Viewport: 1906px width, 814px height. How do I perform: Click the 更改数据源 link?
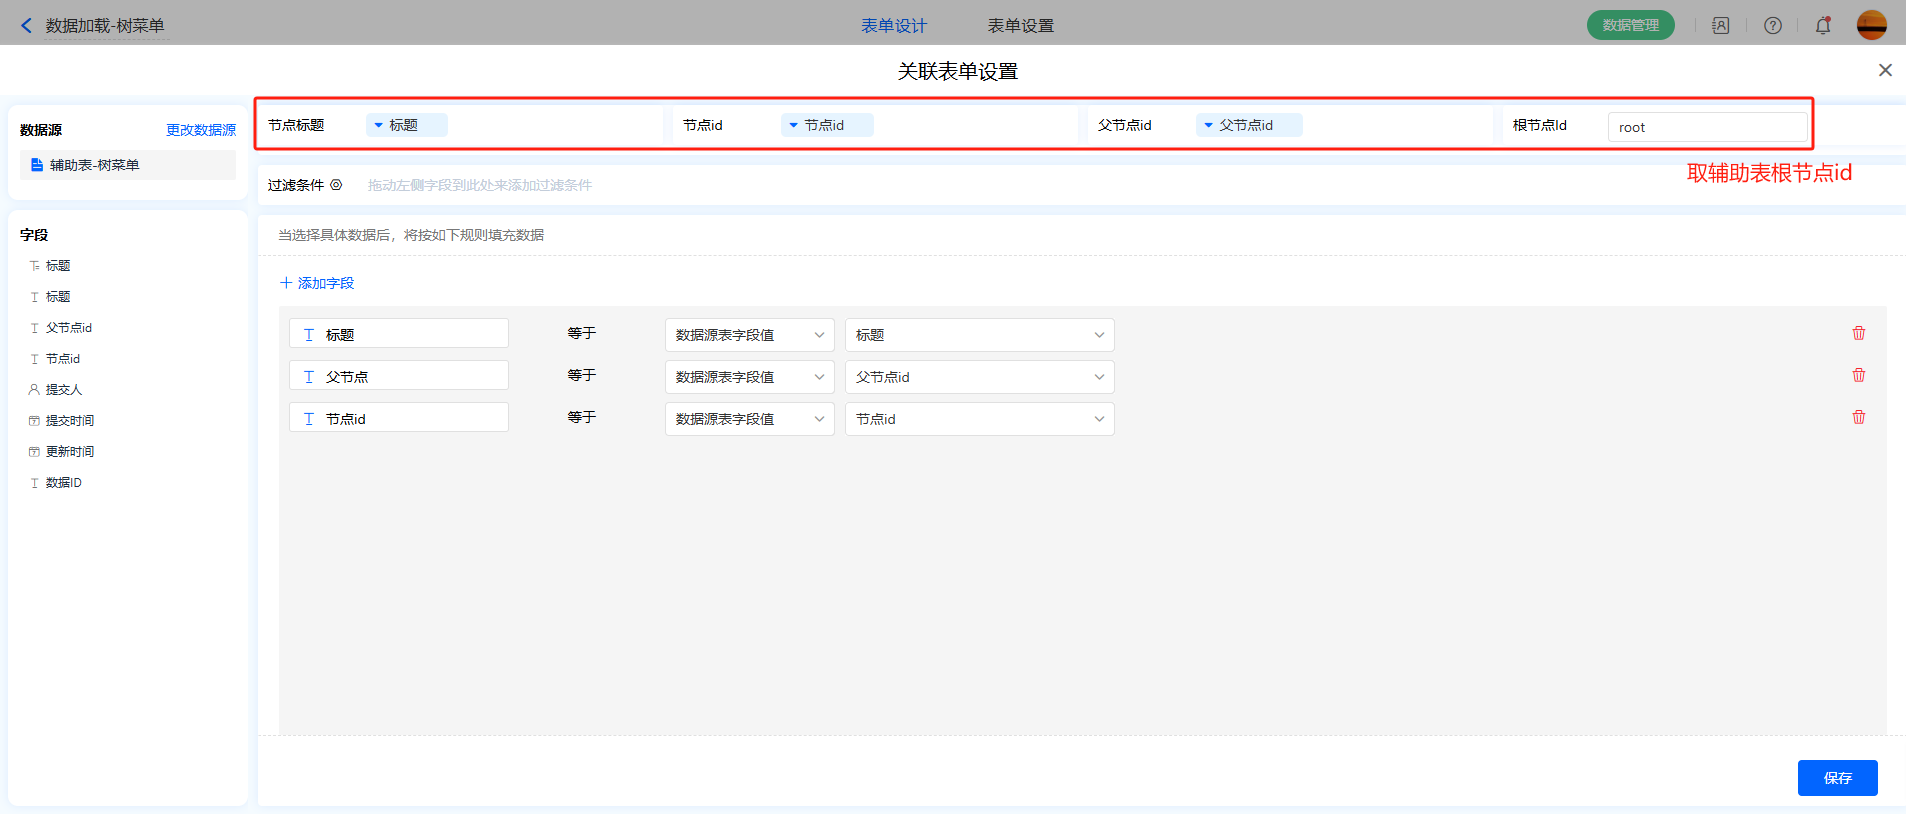coord(200,130)
